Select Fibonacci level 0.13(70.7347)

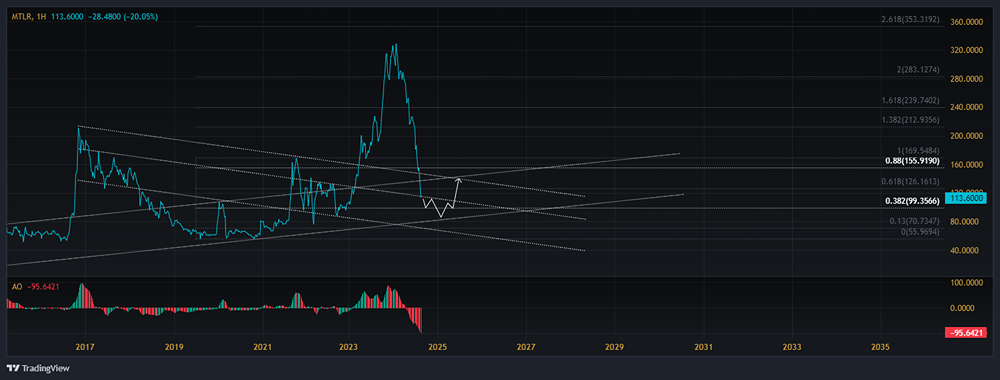point(914,221)
